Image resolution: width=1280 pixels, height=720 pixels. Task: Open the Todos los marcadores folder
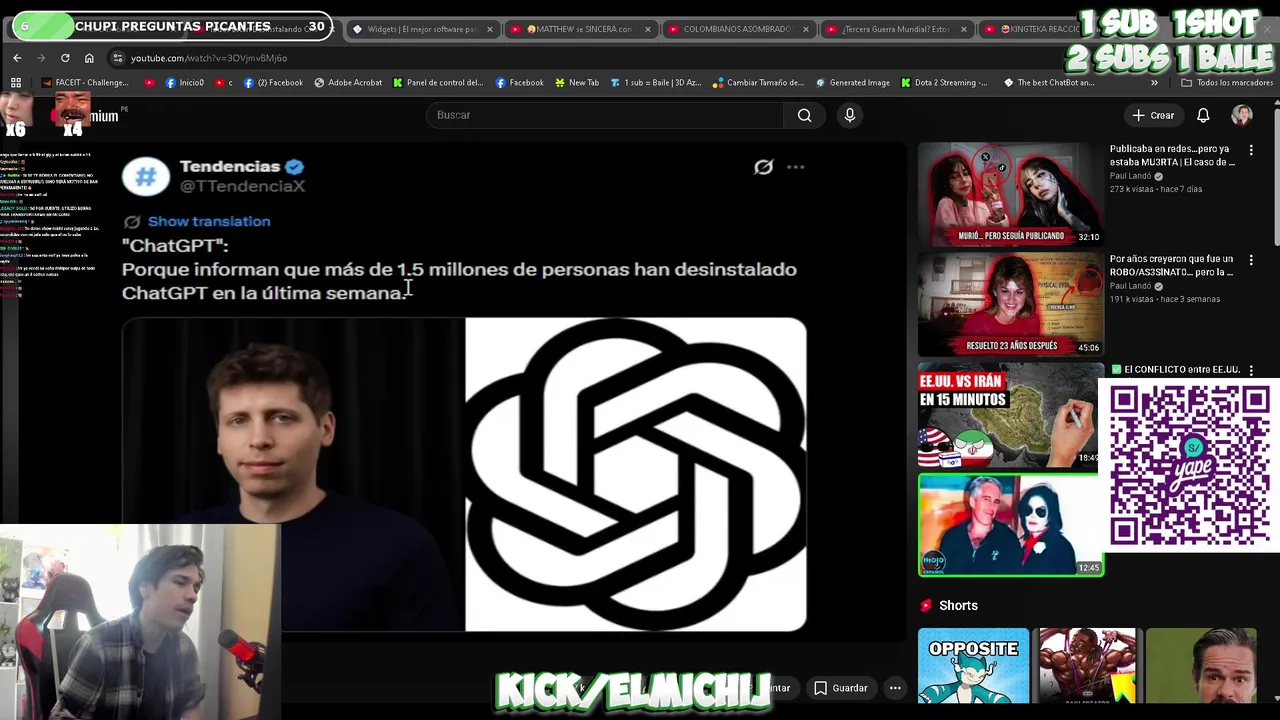point(1227,83)
